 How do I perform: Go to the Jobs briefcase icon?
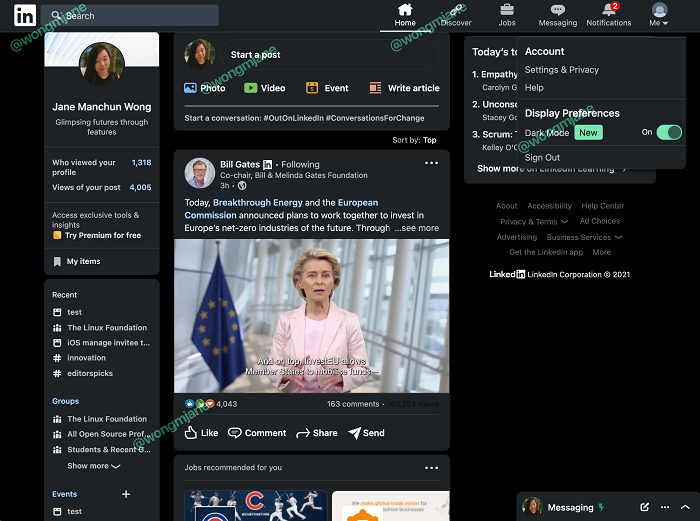click(x=507, y=11)
